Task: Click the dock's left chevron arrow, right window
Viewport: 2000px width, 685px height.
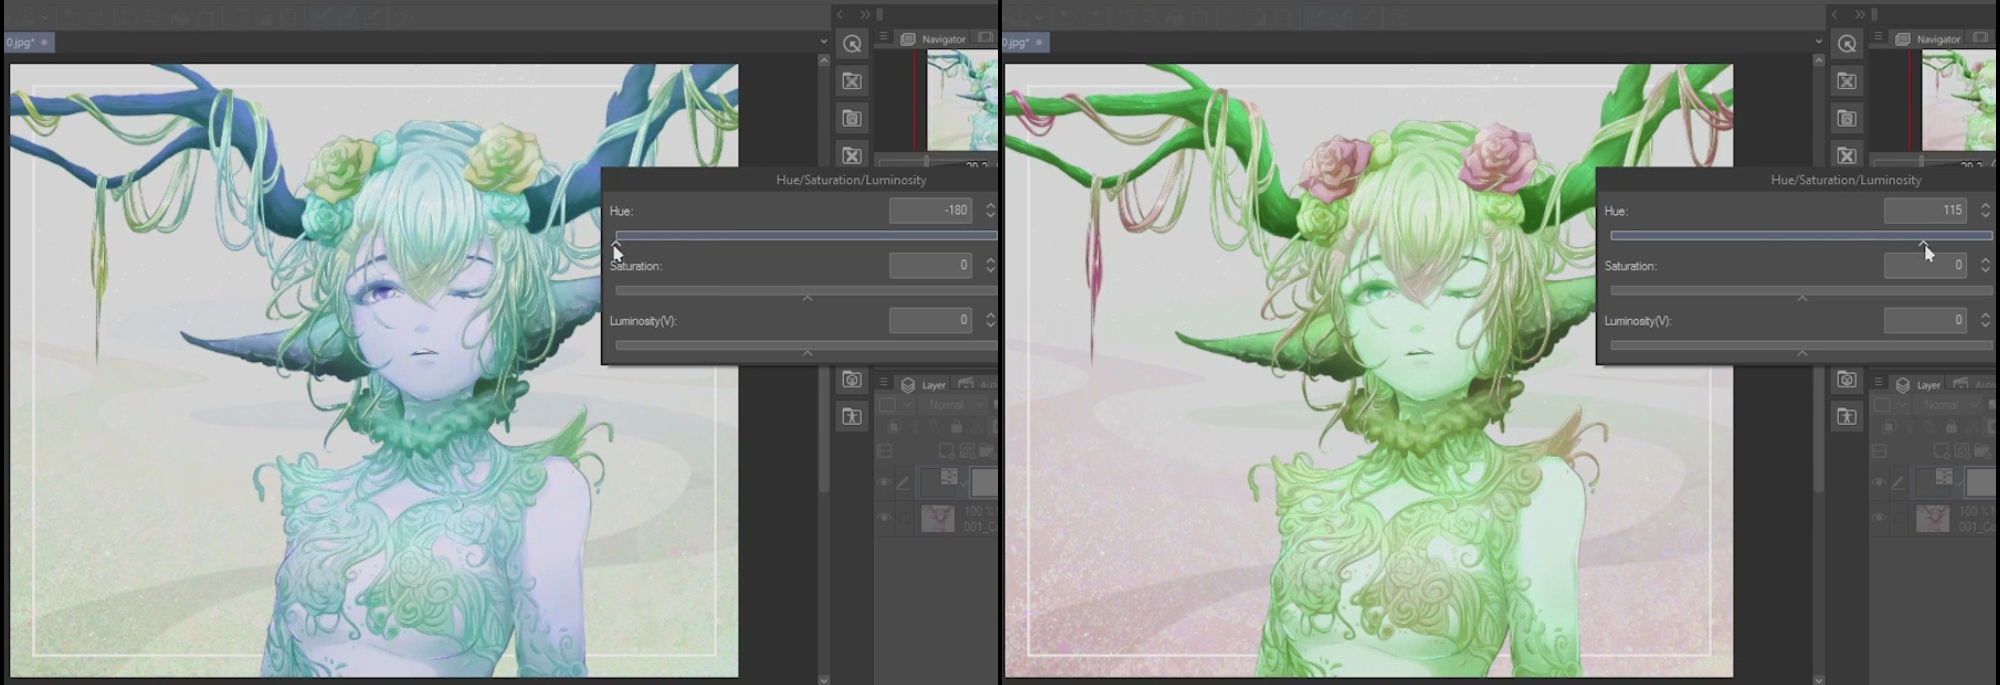Action: click(x=1835, y=15)
